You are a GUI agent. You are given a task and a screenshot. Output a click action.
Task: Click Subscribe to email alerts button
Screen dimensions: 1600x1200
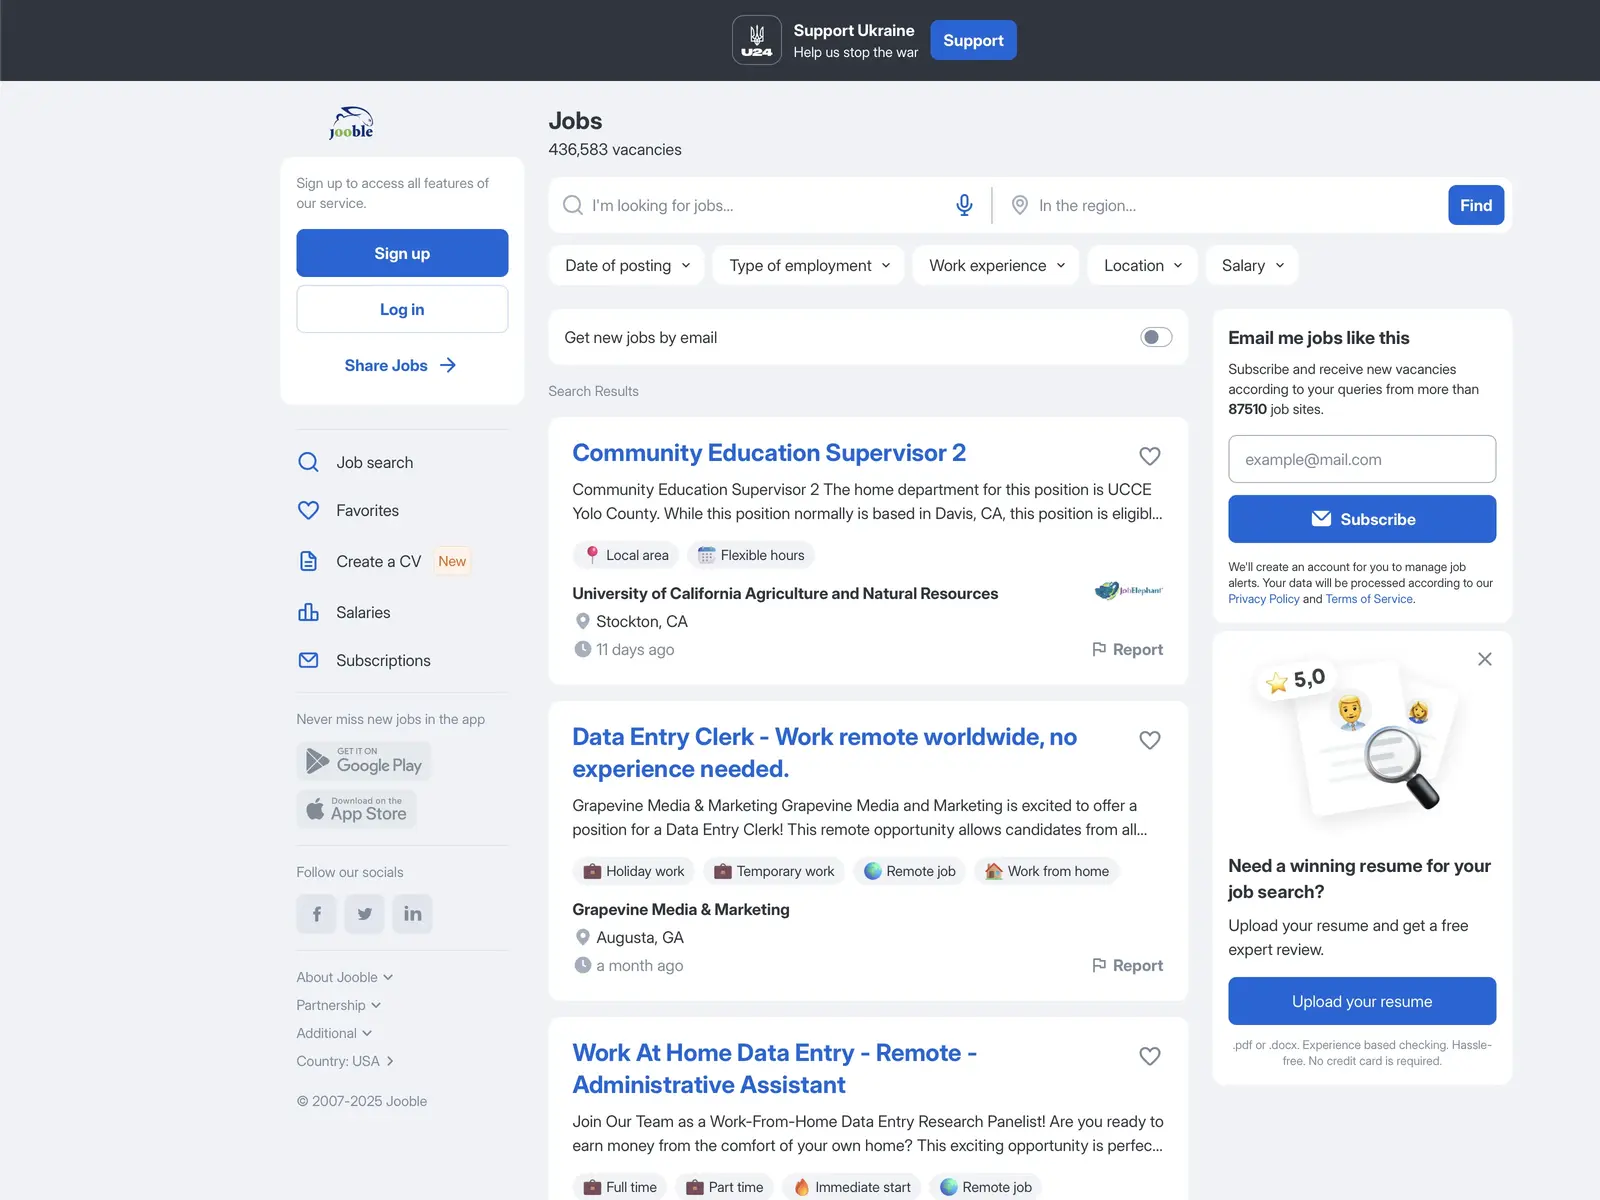tap(1362, 519)
